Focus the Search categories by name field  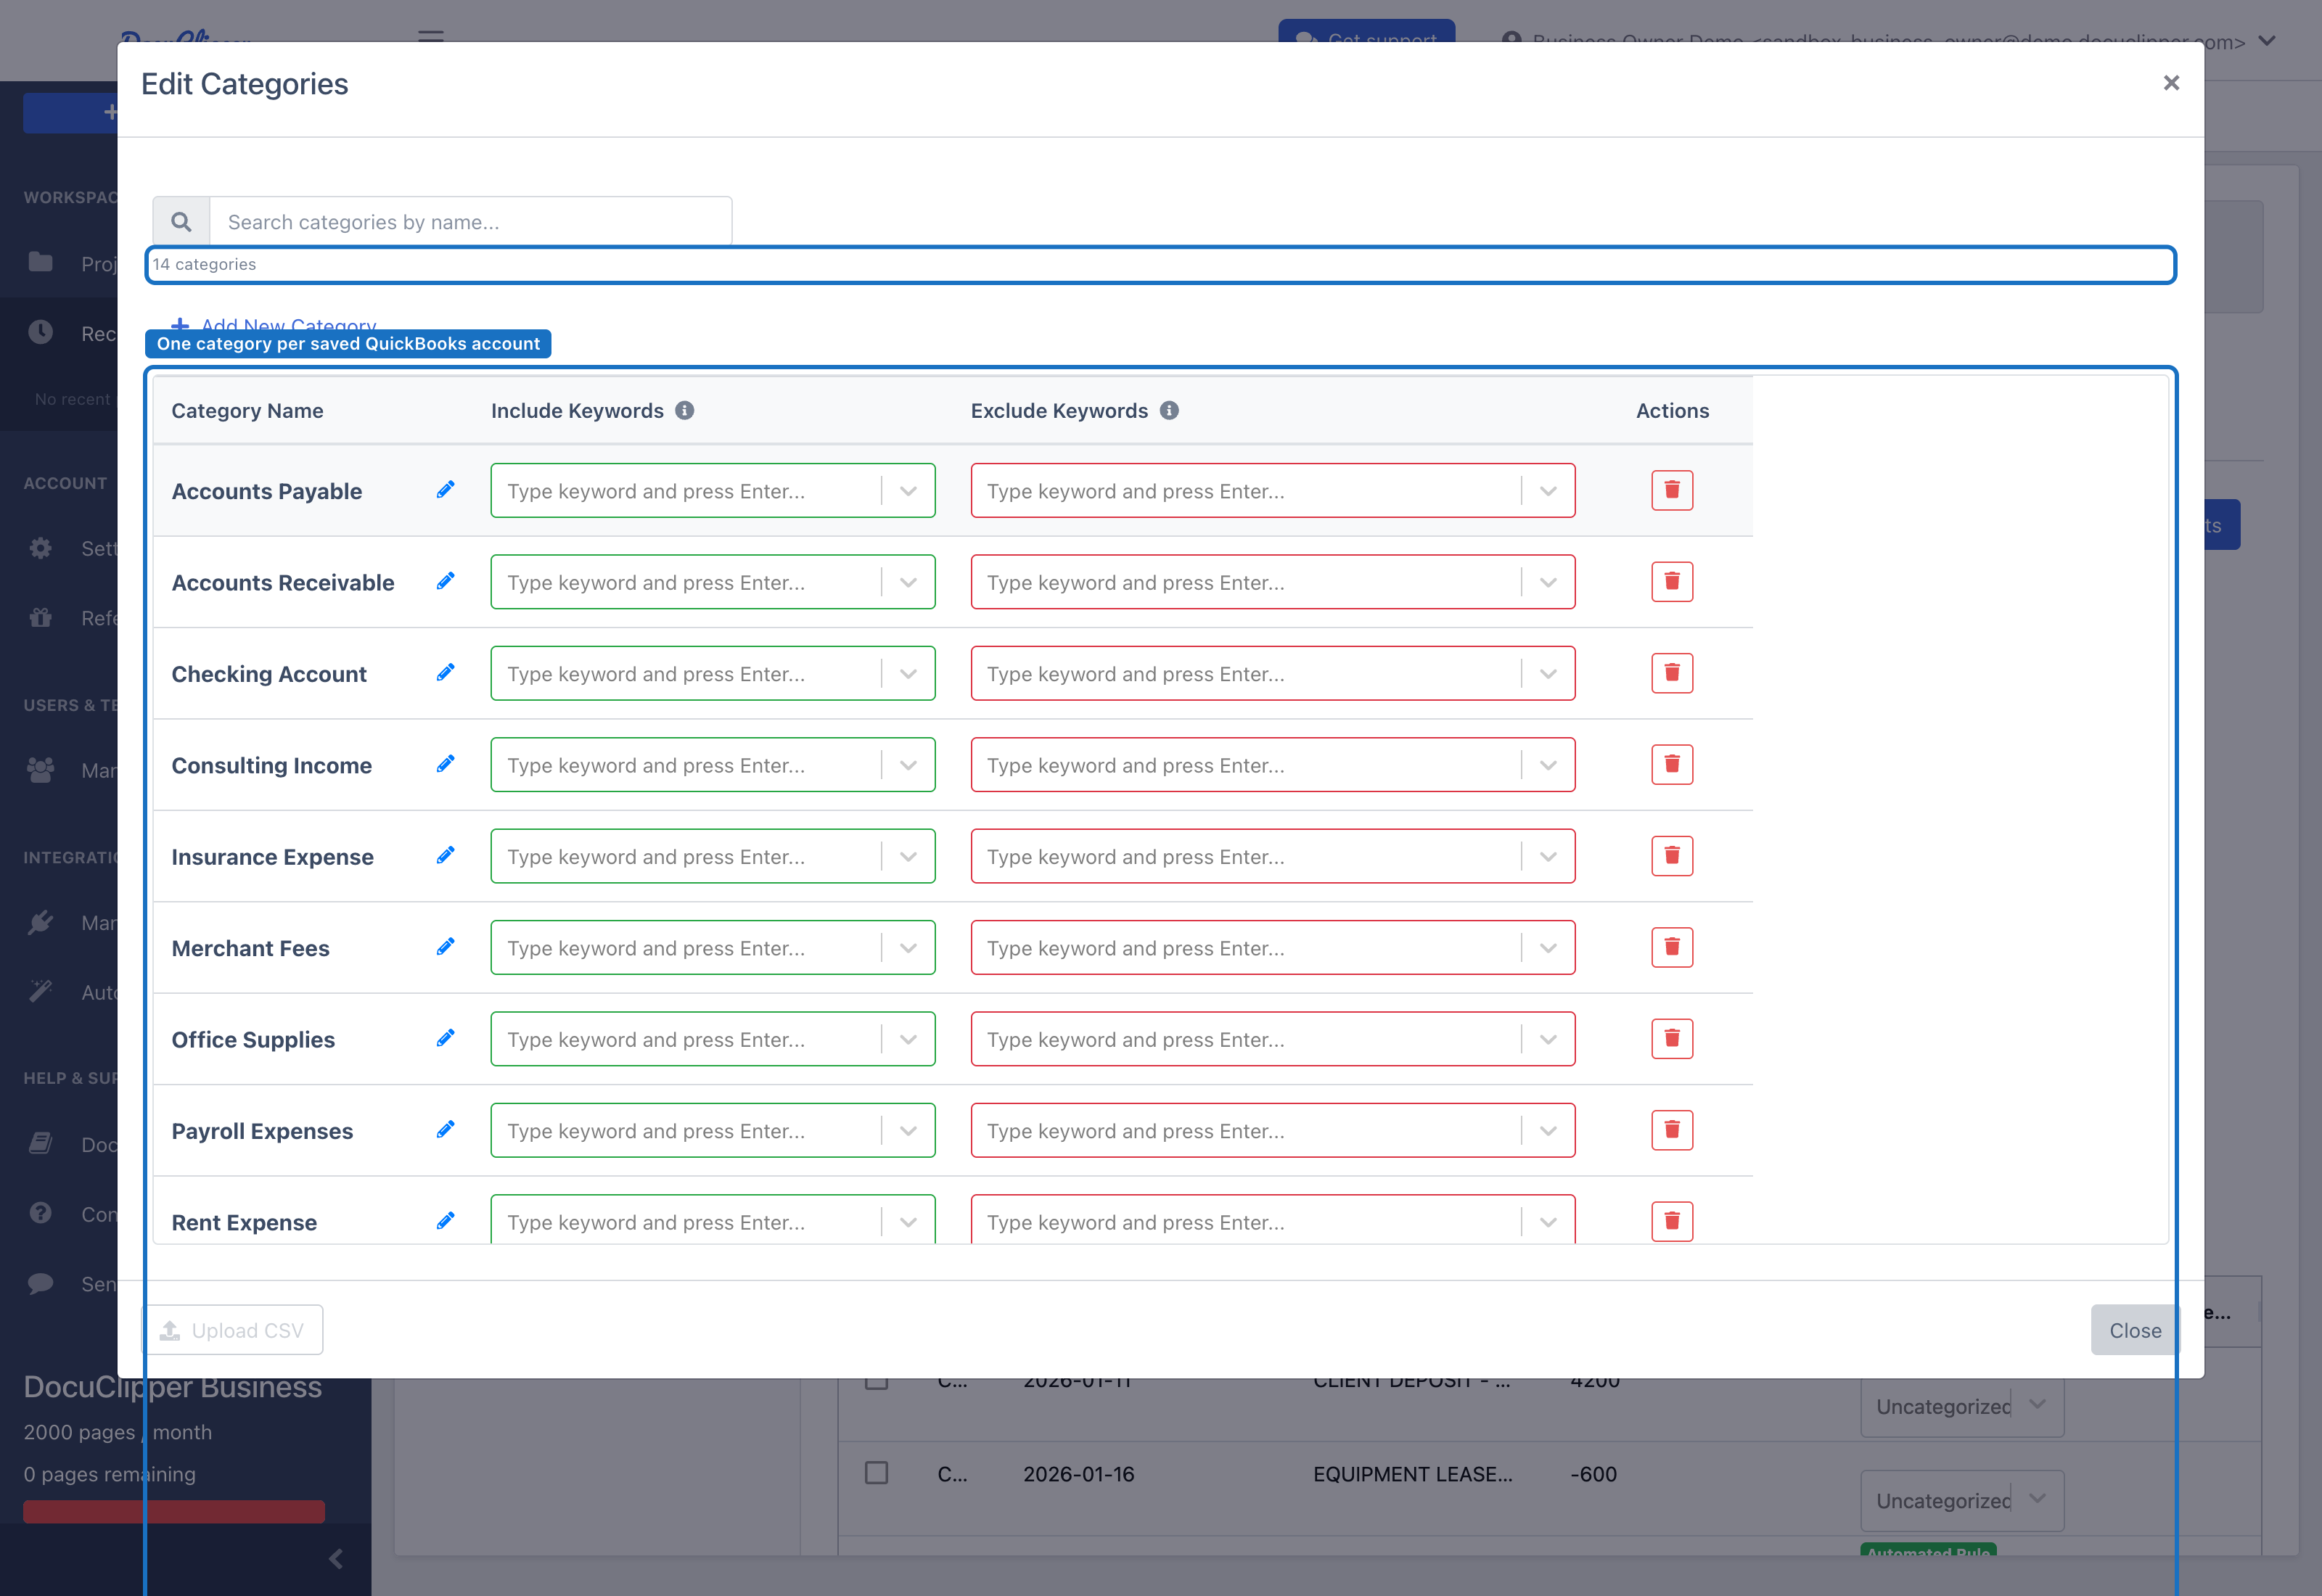[470, 221]
